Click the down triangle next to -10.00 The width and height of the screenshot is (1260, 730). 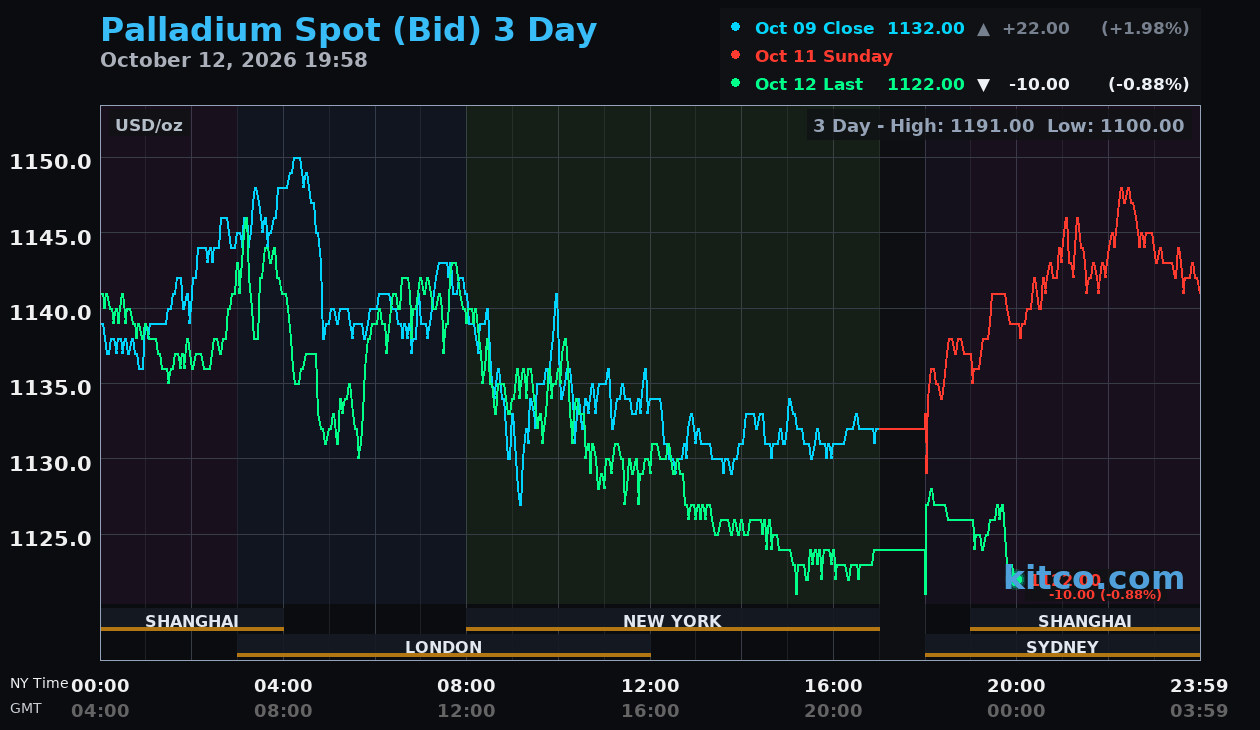click(x=984, y=85)
